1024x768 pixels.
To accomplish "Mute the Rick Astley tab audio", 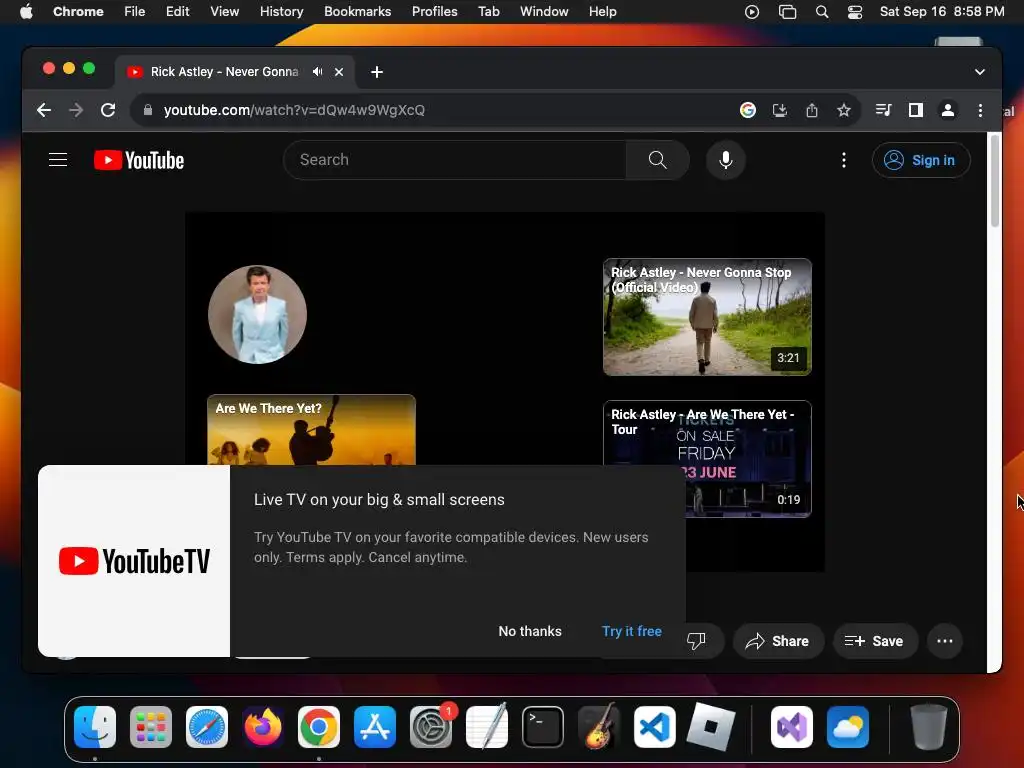I will (x=317, y=72).
